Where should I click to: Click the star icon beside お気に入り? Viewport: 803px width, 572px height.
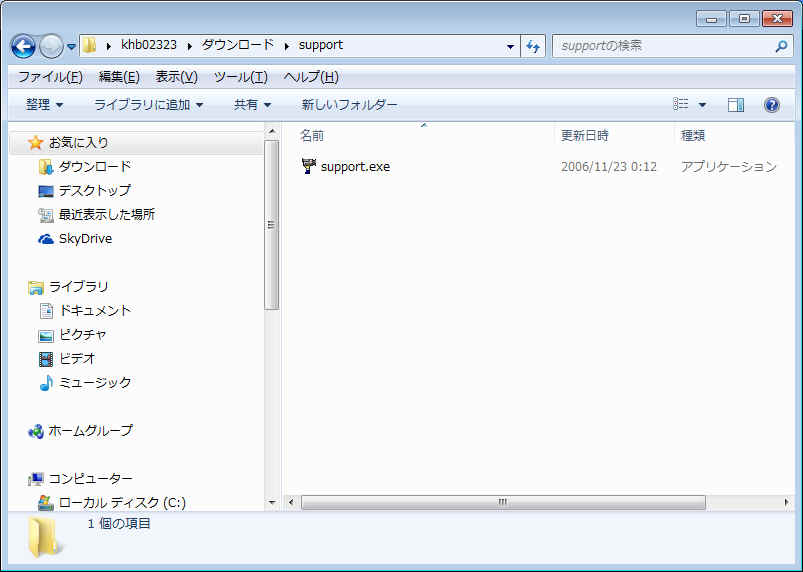35,142
